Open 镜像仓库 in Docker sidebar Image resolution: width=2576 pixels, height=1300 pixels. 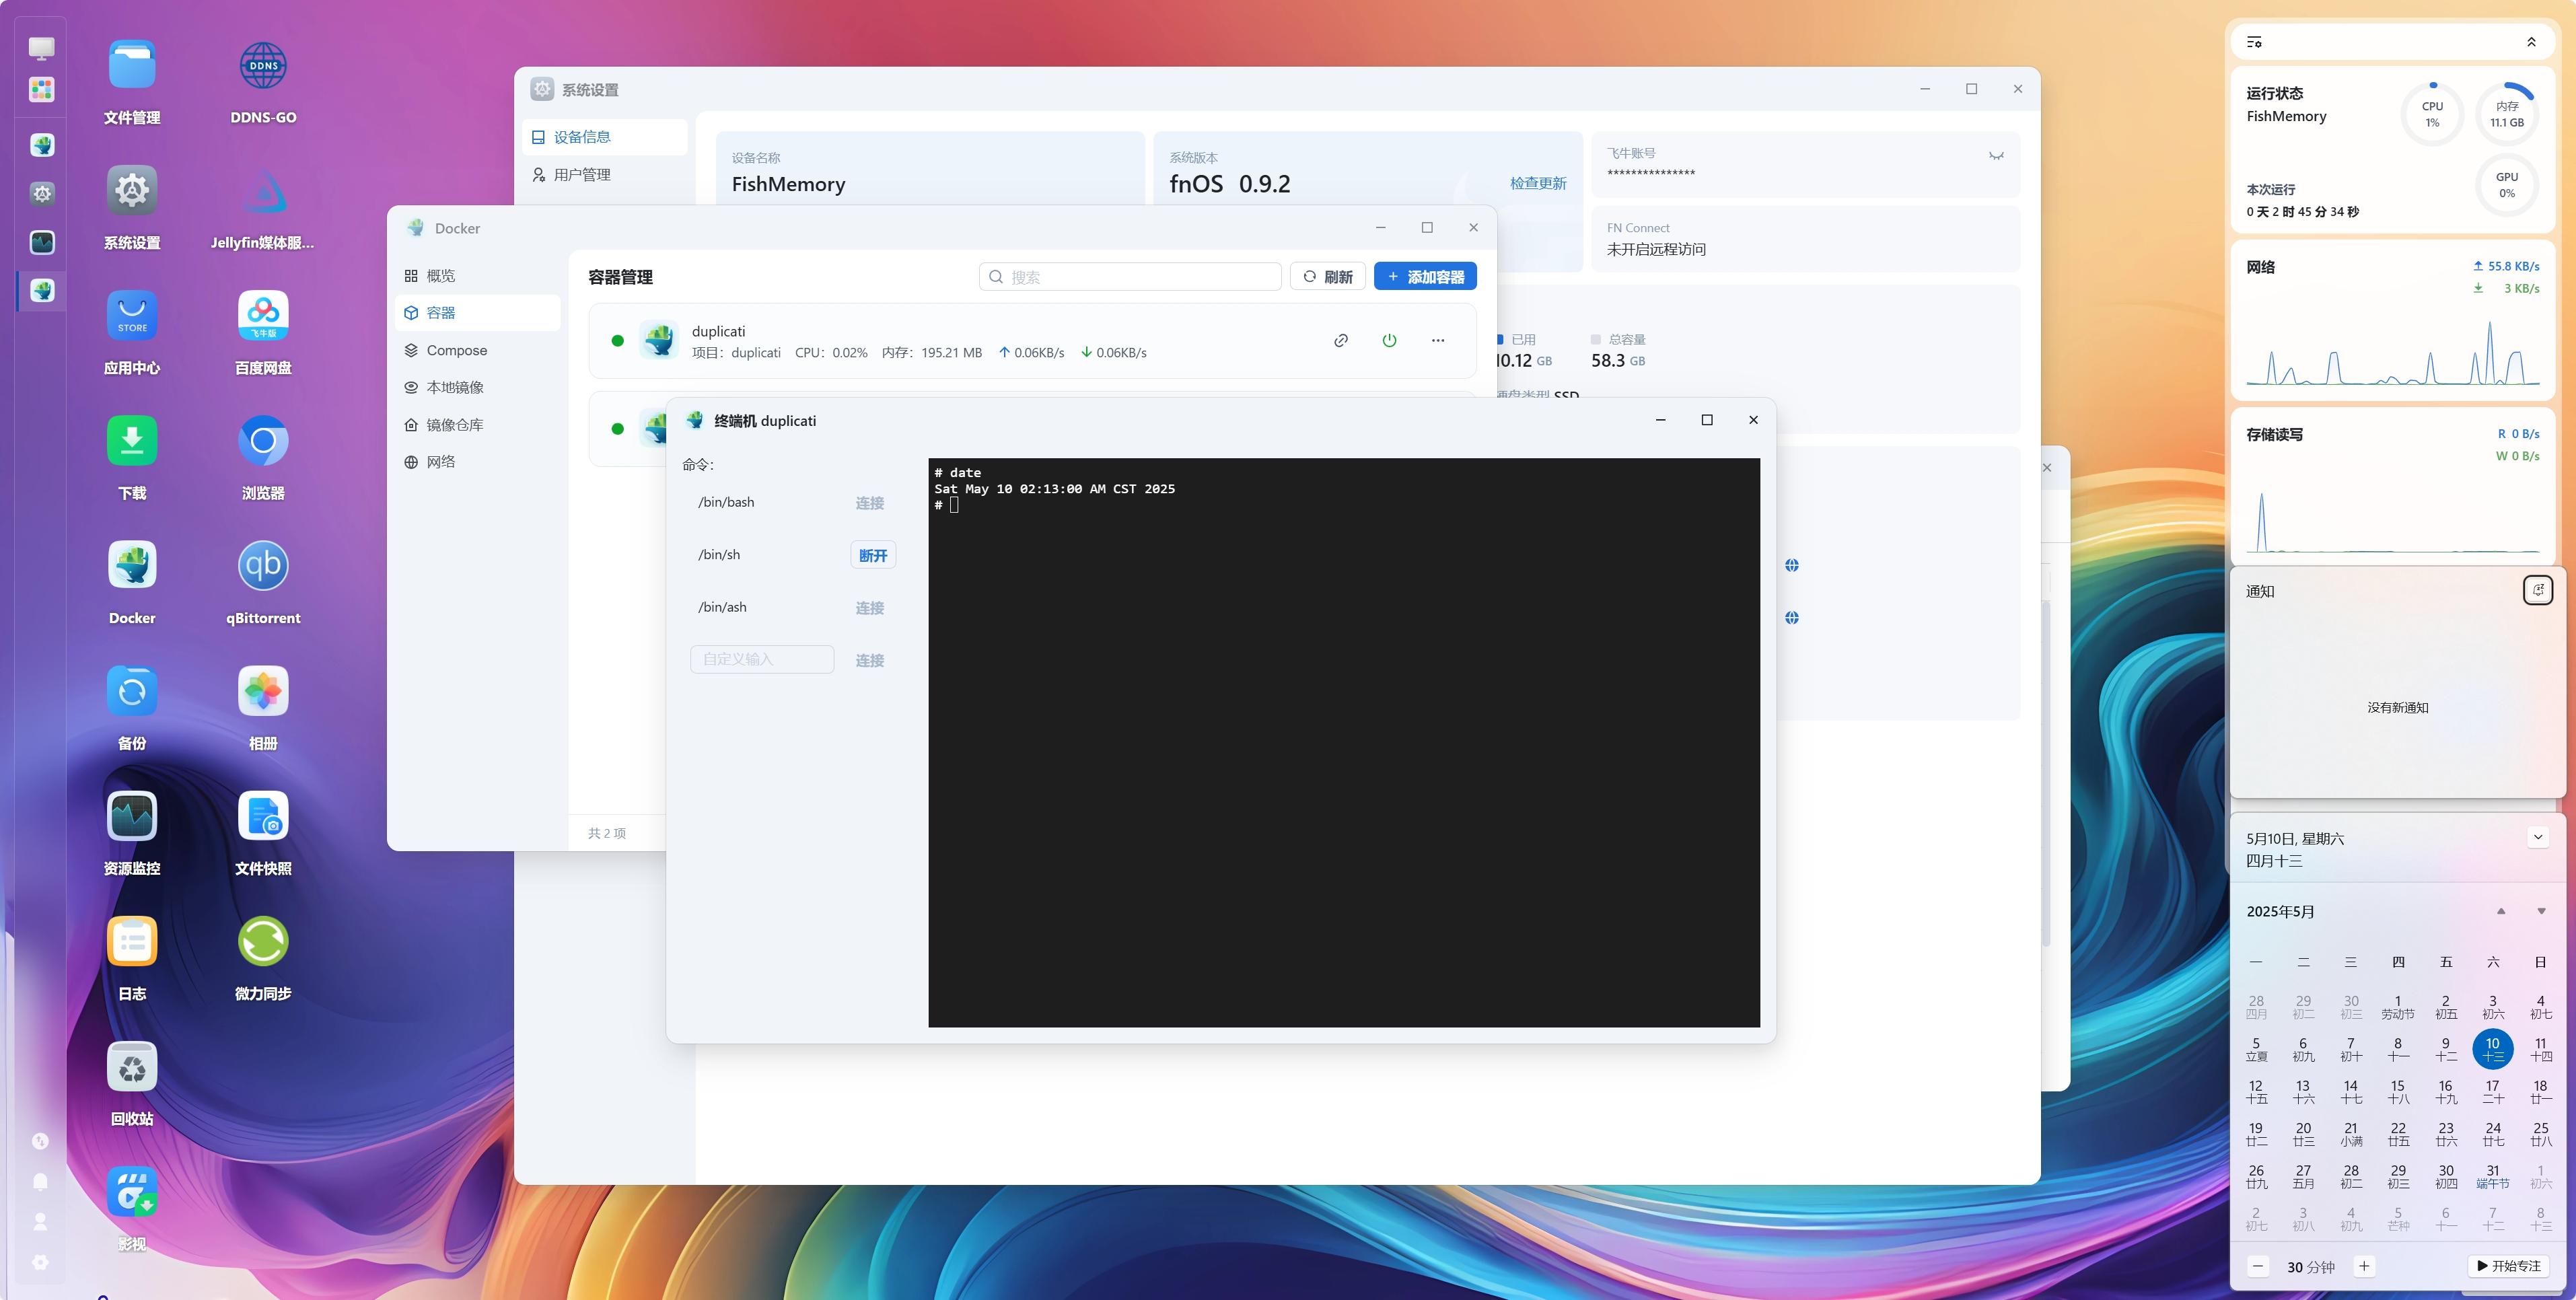(477, 425)
